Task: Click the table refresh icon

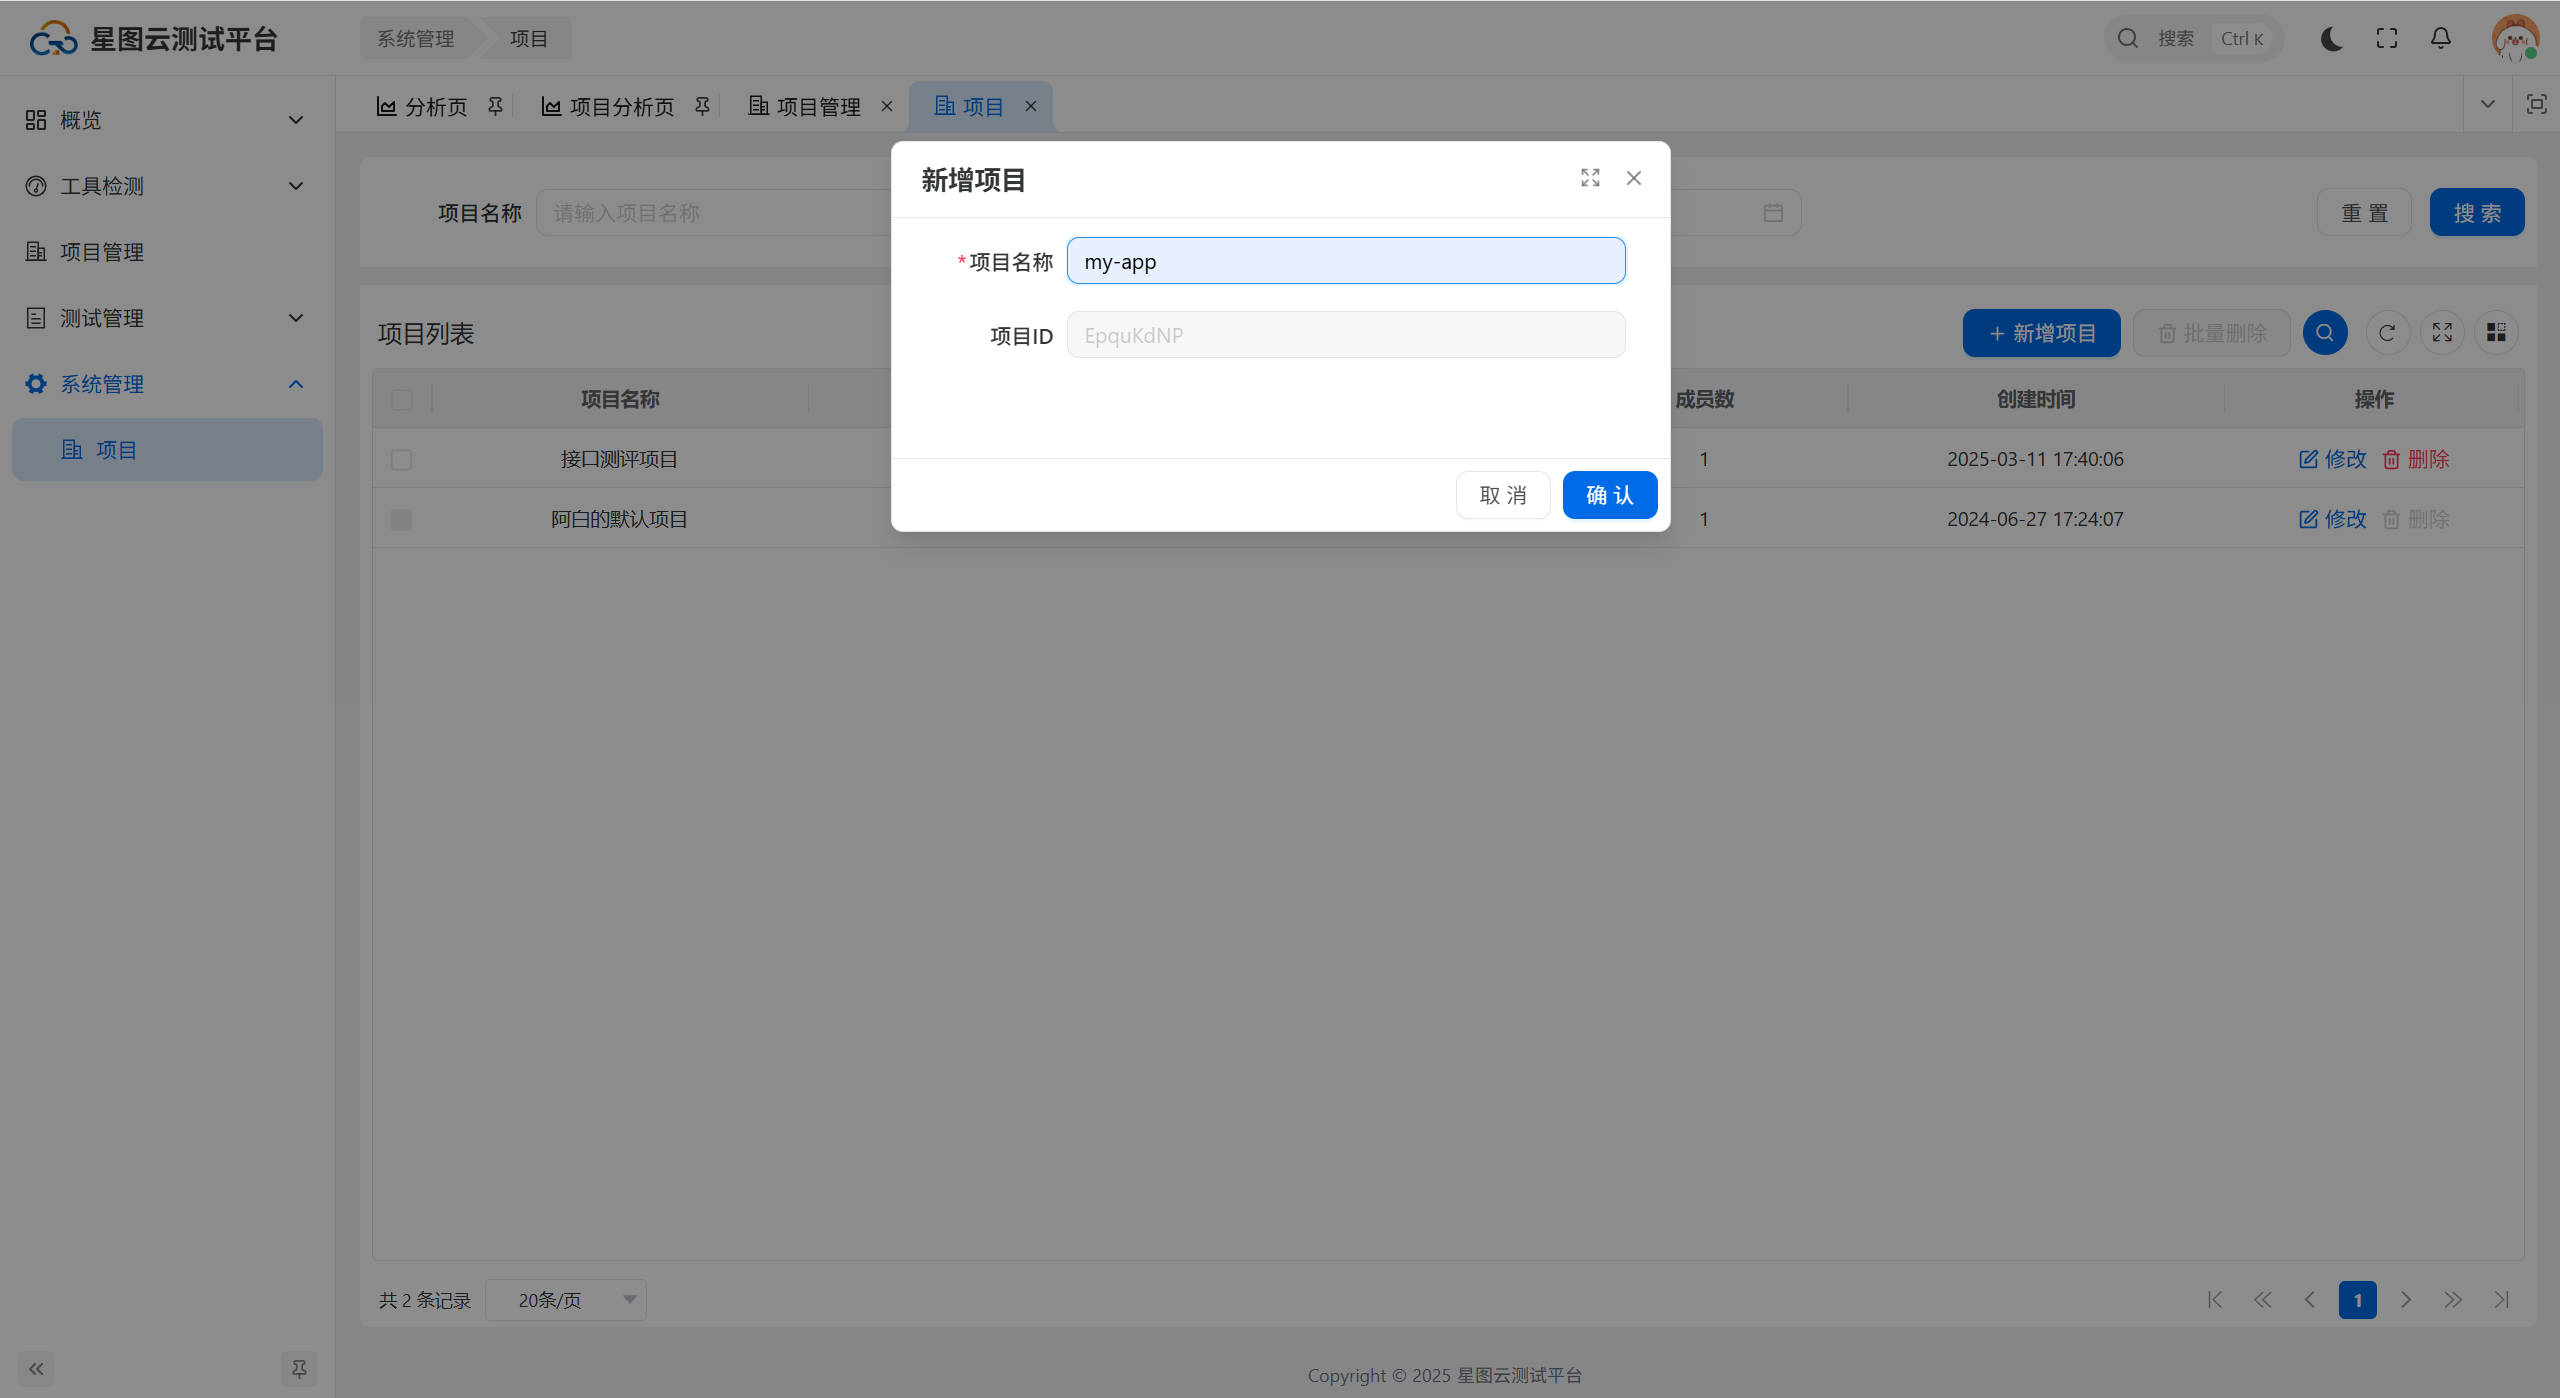Action: point(2387,333)
